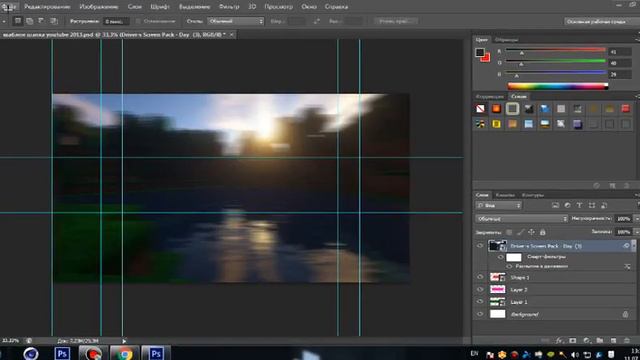Viewport: 640px width, 360px height.
Task: Select the New selection mode icon
Action: (x=18, y=21)
